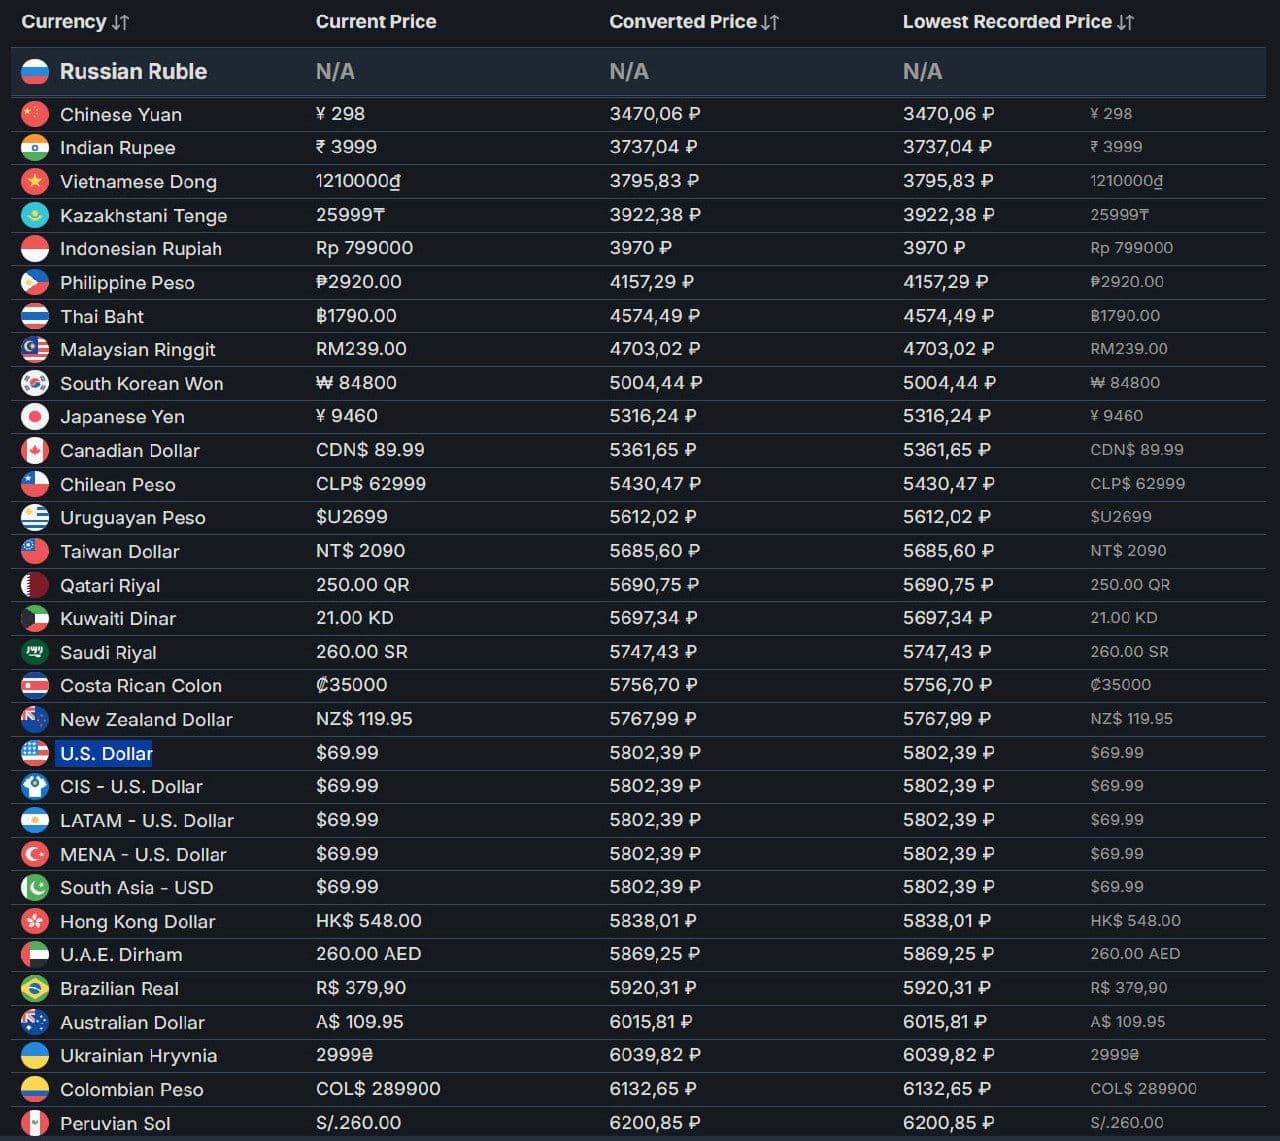
Task: Click the Ukrainian Hryvnia flag icon
Action: pos(35,1055)
